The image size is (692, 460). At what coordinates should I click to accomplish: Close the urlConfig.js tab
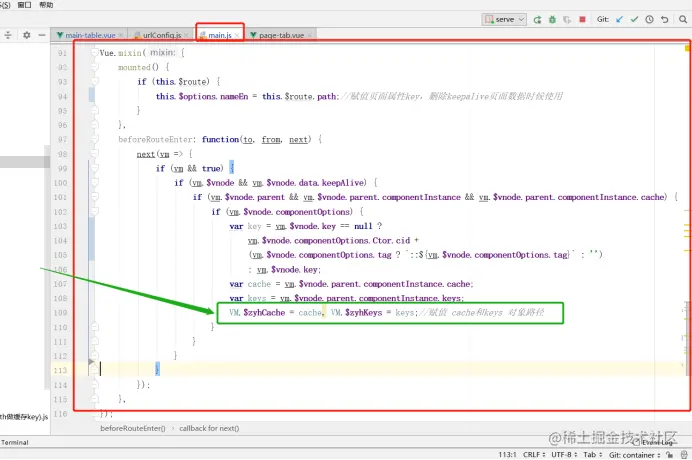tap(186, 35)
